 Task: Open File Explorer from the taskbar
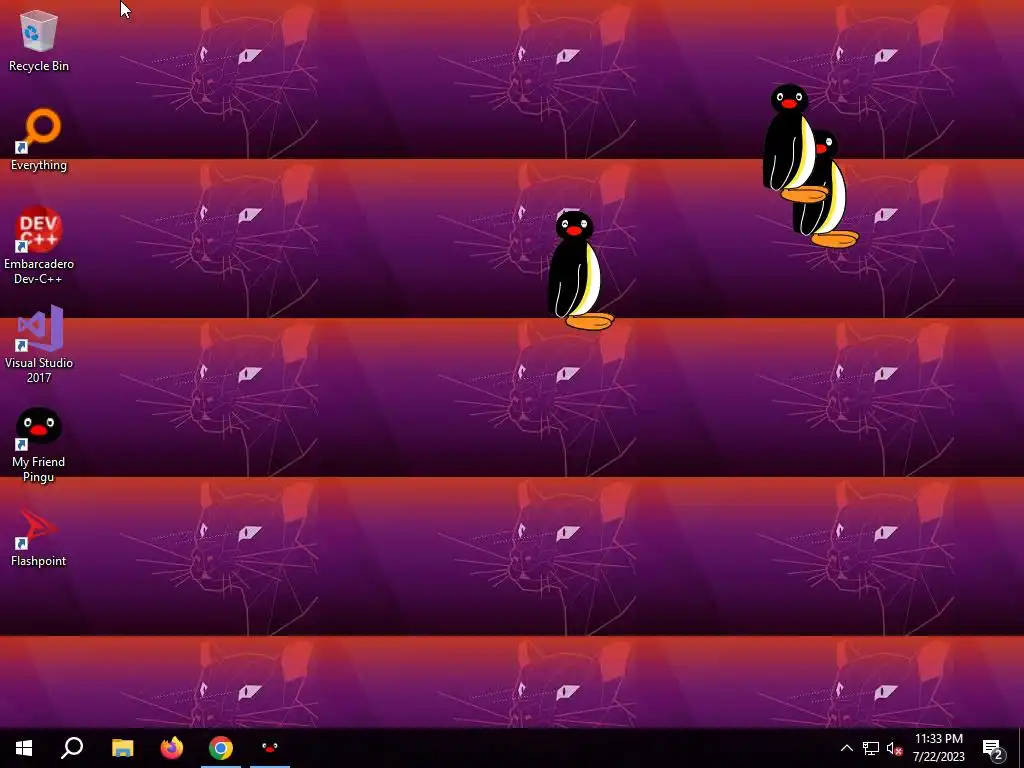122,748
